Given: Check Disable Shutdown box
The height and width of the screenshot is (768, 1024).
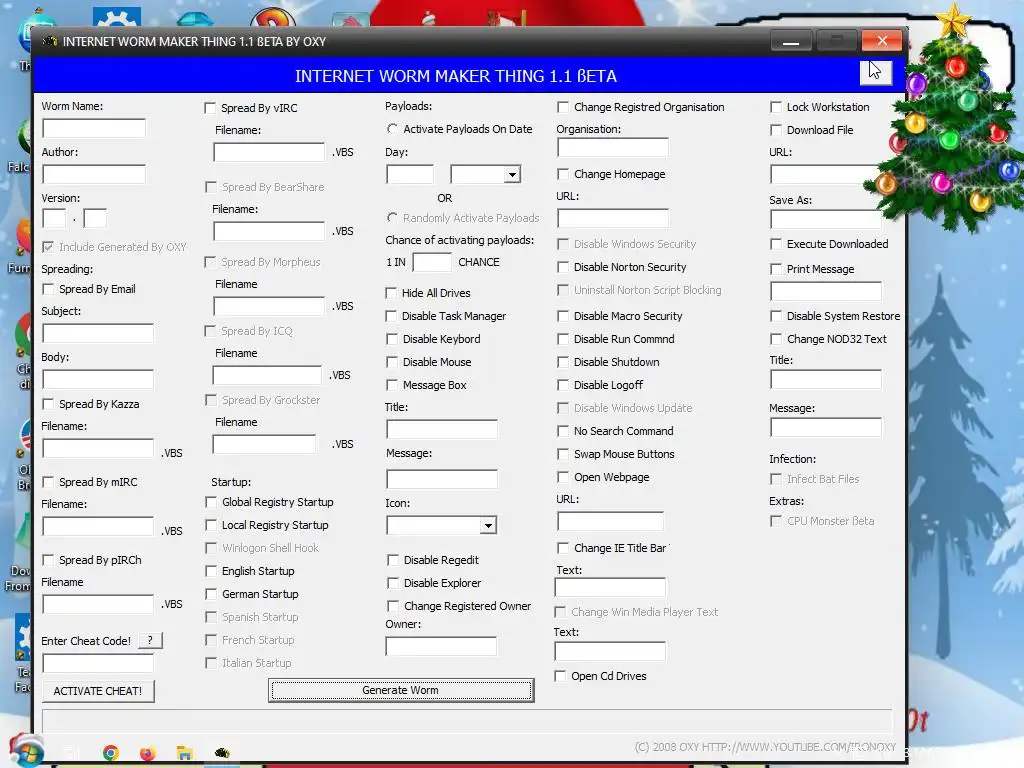Looking at the screenshot, I should pyautogui.click(x=562, y=362).
